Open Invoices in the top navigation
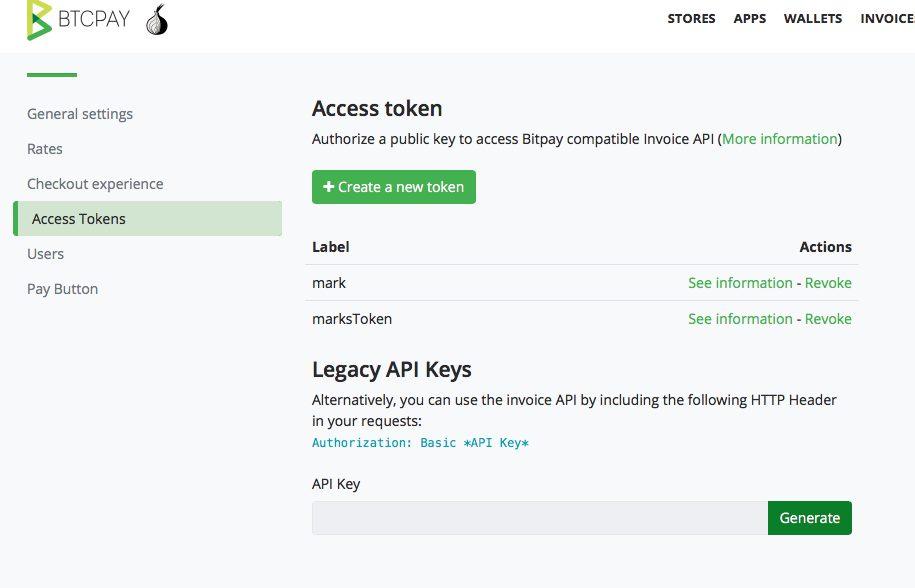 (x=888, y=19)
